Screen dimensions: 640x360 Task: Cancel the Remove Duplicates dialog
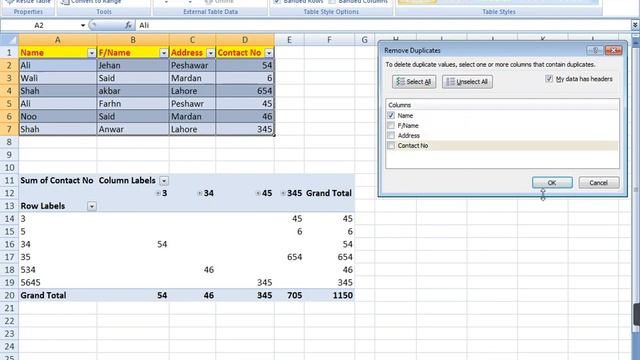click(x=599, y=182)
